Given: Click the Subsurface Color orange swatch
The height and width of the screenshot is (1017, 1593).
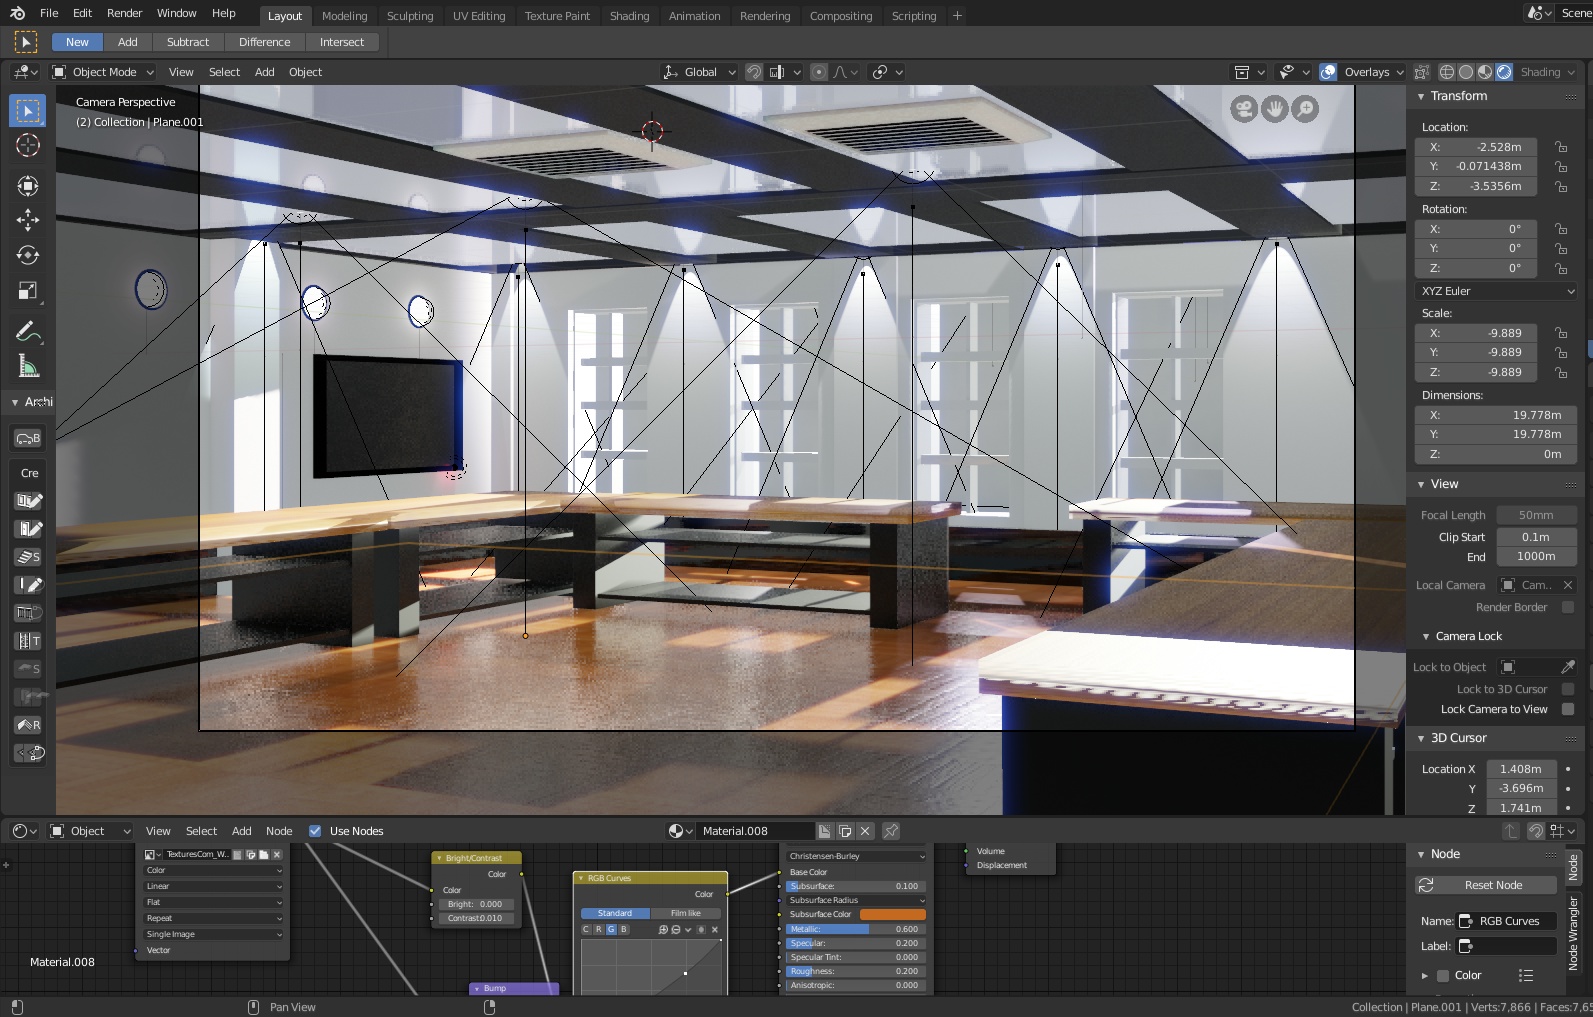Looking at the screenshot, I should coord(893,914).
